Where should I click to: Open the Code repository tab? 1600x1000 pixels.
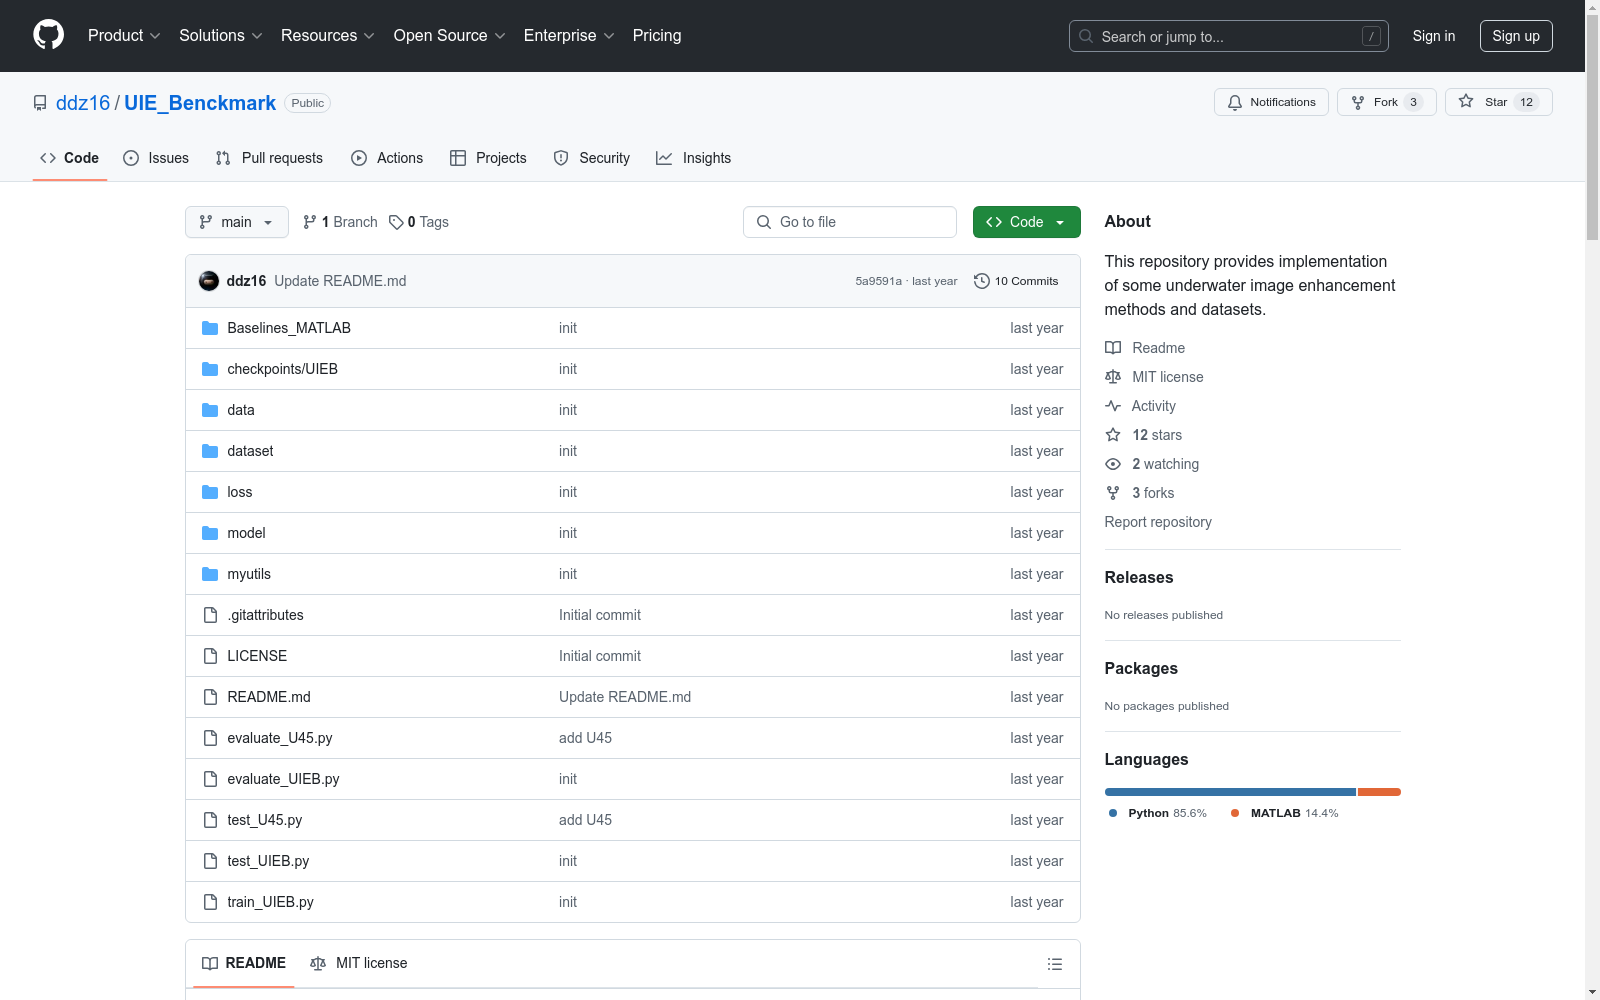(x=70, y=158)
